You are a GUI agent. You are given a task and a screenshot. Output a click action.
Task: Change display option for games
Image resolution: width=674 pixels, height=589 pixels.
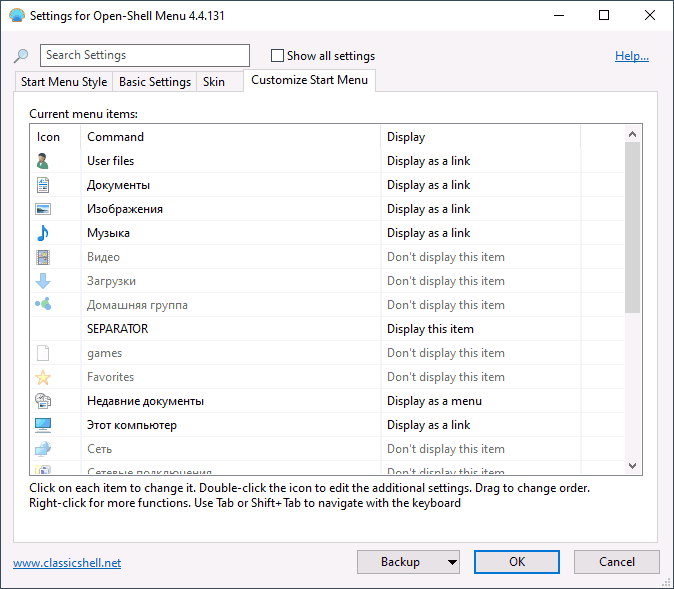click(x=446, y=353)
